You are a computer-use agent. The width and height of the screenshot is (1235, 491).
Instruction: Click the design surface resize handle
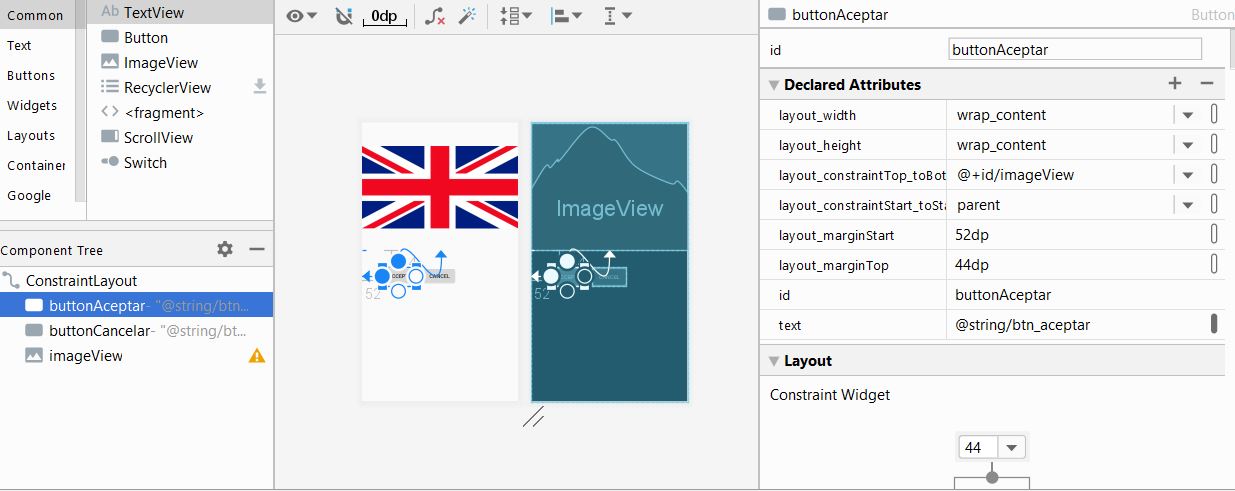coord(533,417)
